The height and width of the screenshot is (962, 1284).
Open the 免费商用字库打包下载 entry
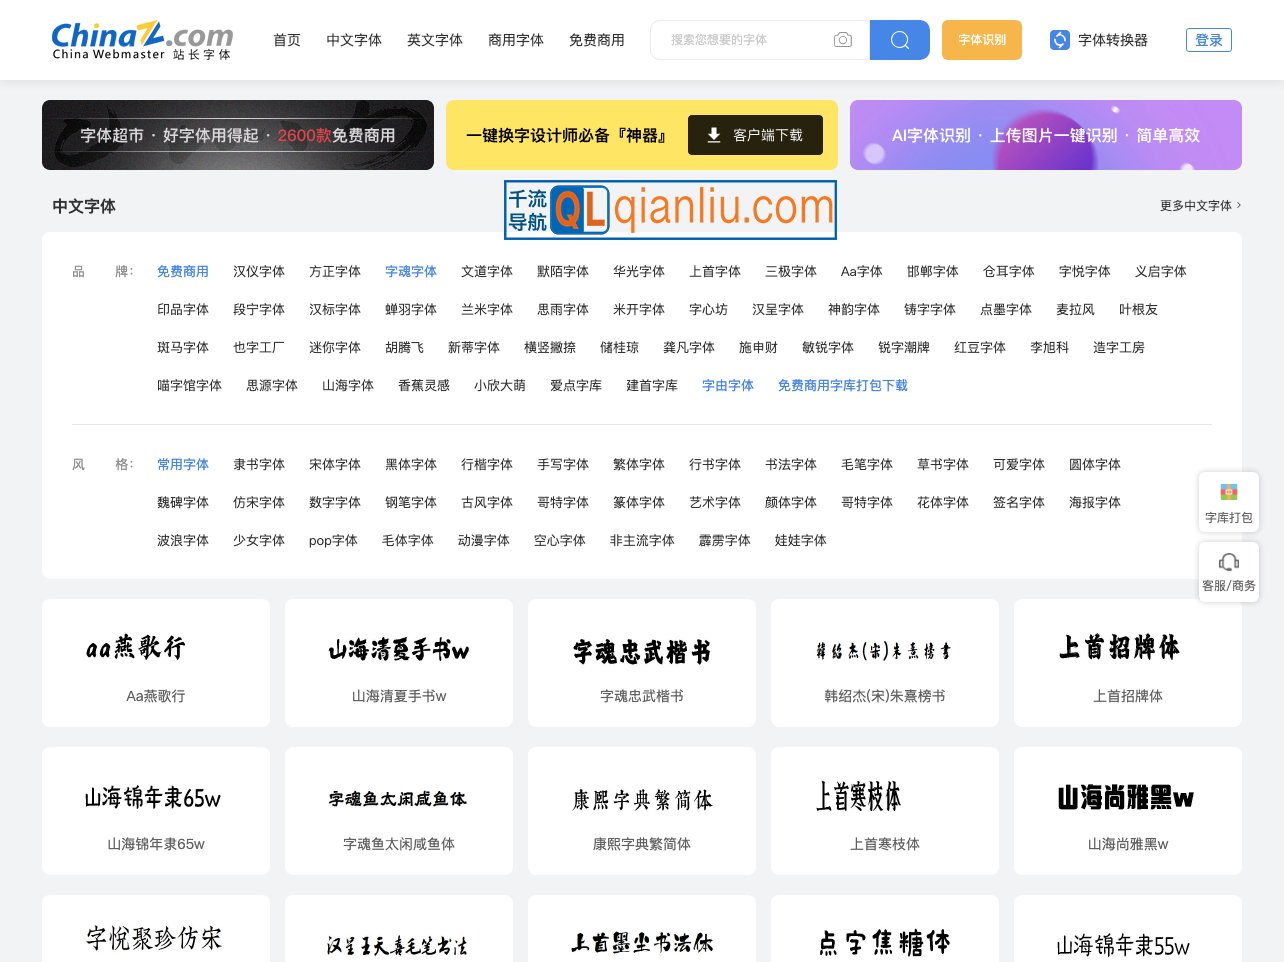(843, 385)
